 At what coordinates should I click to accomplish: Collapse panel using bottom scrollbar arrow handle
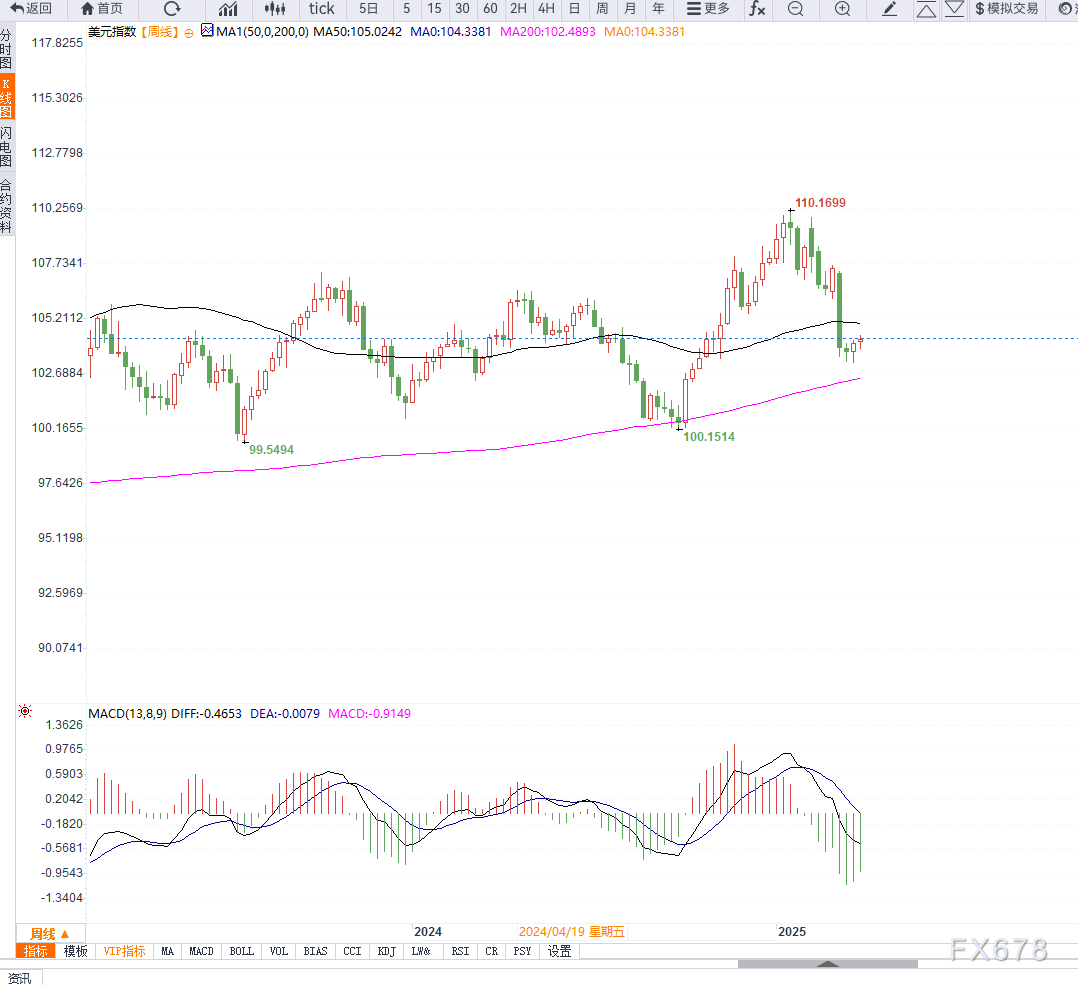point(827,964)
